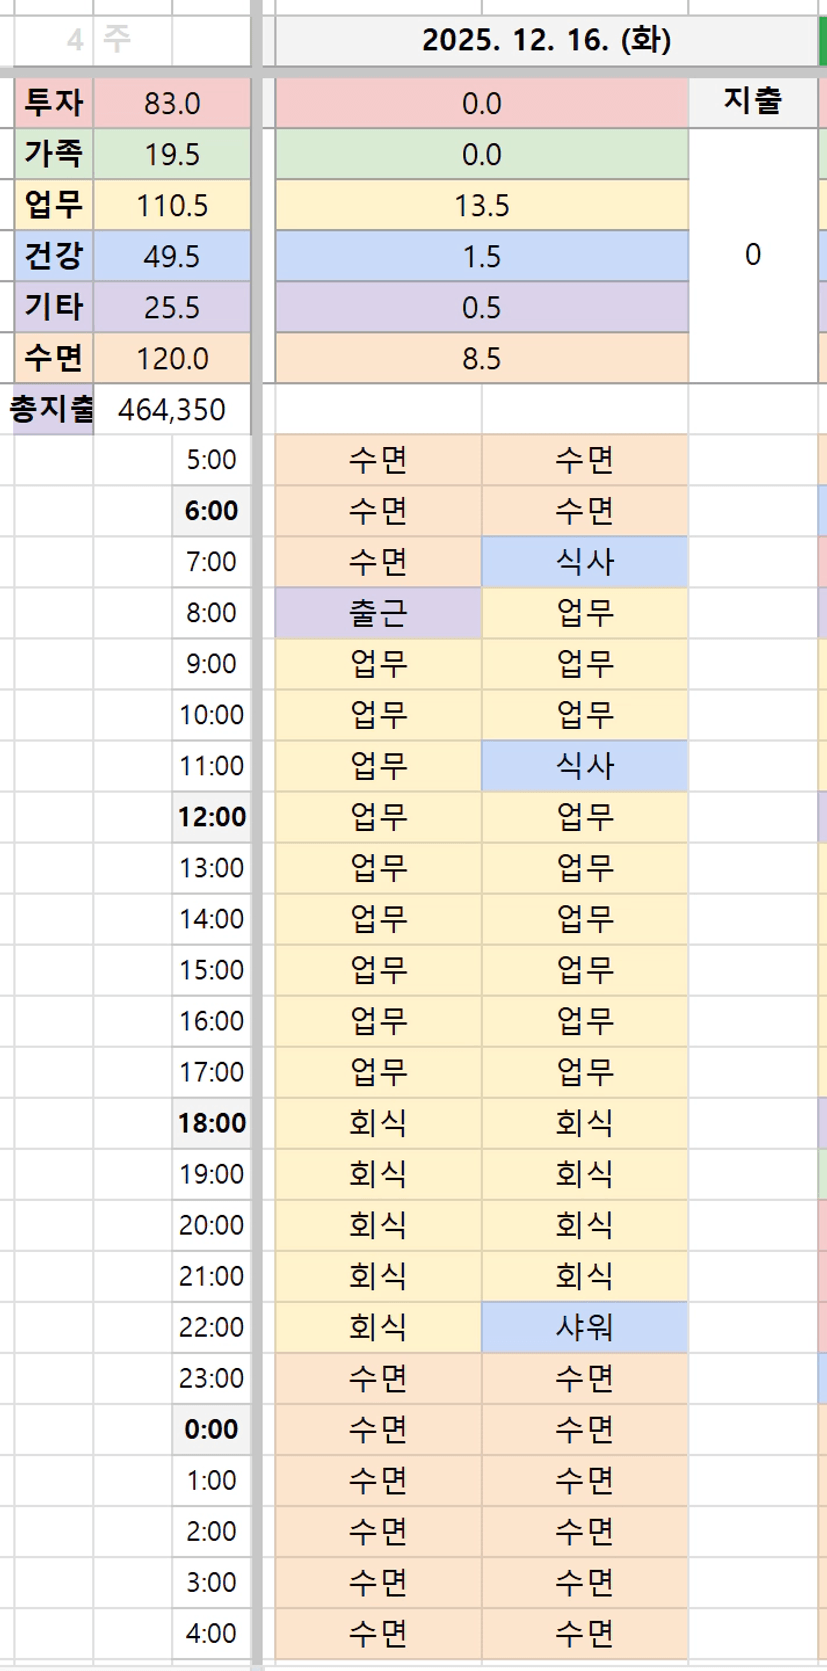Select the 기타 weekly total 25.5
This screenshot has height=1671, width=827.
coord(172,308)
